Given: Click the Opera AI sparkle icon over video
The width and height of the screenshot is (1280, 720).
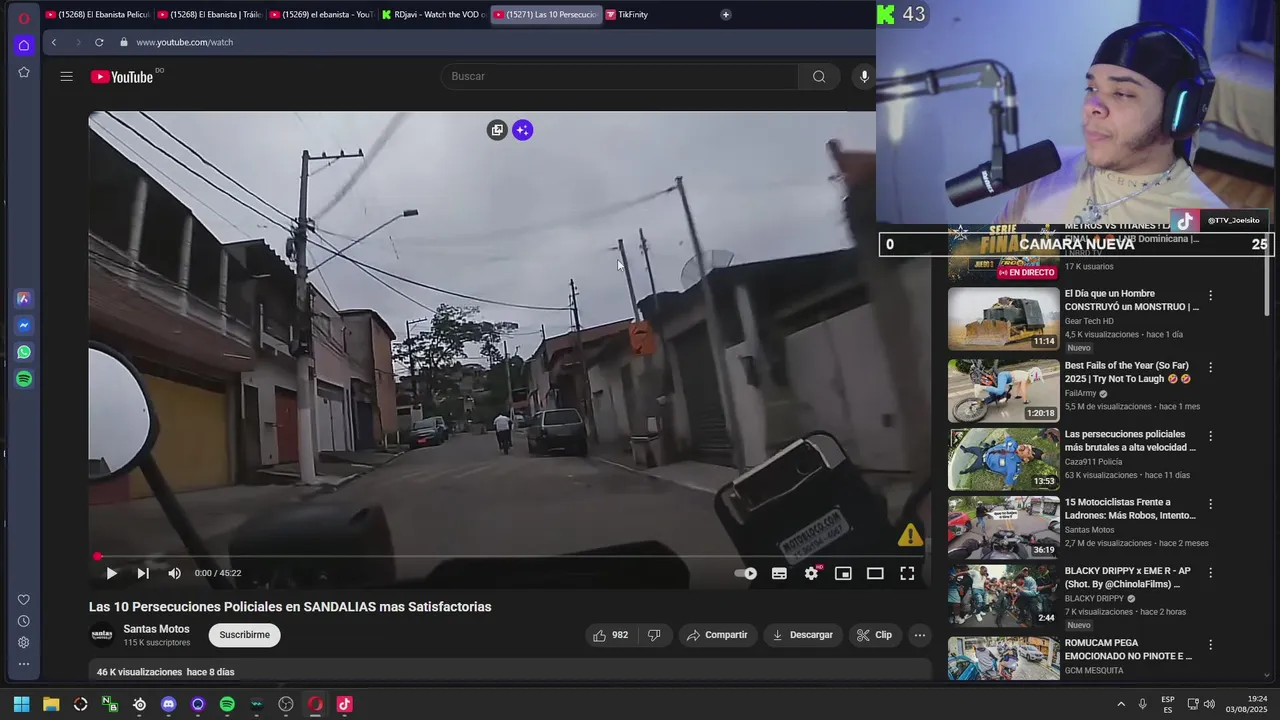Looking at the screenshot, I should point(522,130).
